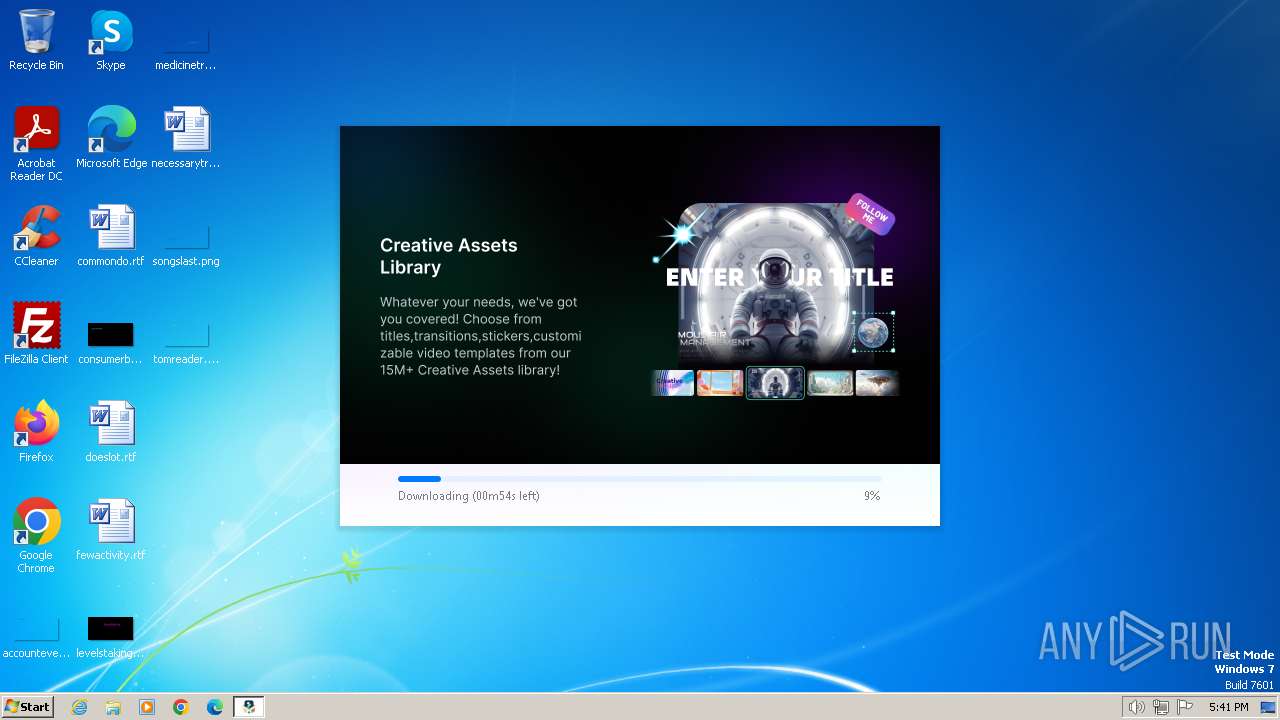Switch to the installer taskbar button
Image resolution: width=1280 pixels, height=720 pixels.
coord(249,707)
